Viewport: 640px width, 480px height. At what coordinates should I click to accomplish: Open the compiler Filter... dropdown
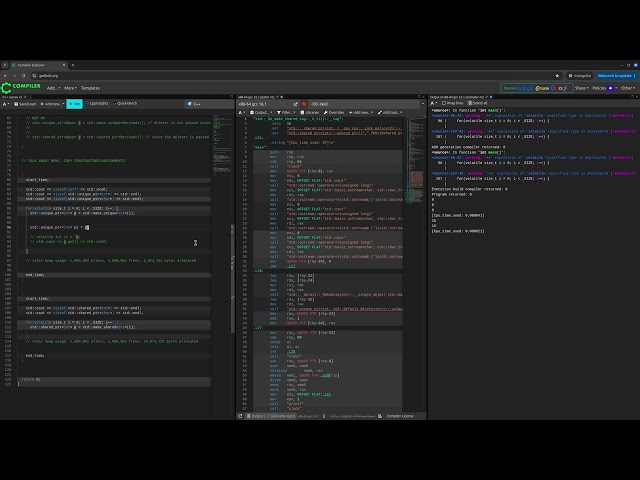click(286, 112)
